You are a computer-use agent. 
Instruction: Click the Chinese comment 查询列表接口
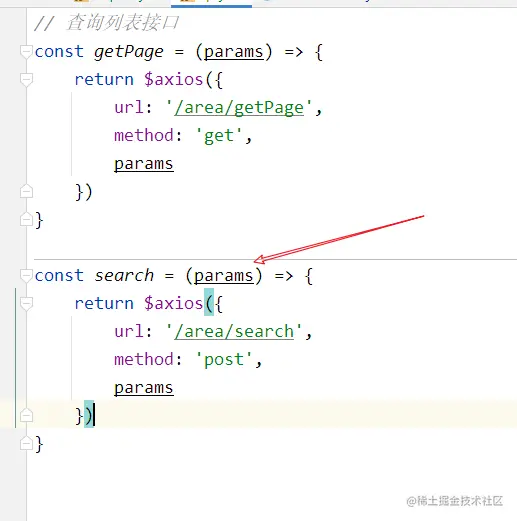(x=122, y=23)
